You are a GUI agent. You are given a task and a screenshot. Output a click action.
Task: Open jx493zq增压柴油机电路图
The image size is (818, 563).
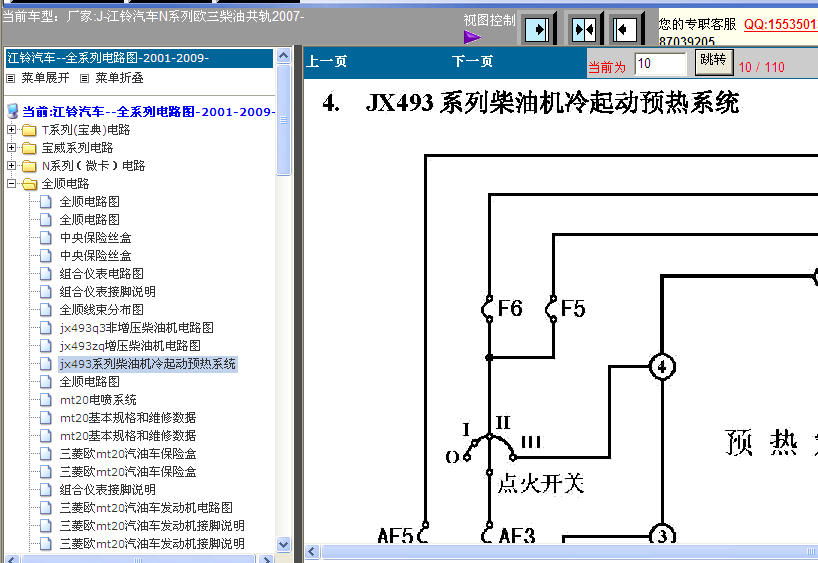coord(130,346)
